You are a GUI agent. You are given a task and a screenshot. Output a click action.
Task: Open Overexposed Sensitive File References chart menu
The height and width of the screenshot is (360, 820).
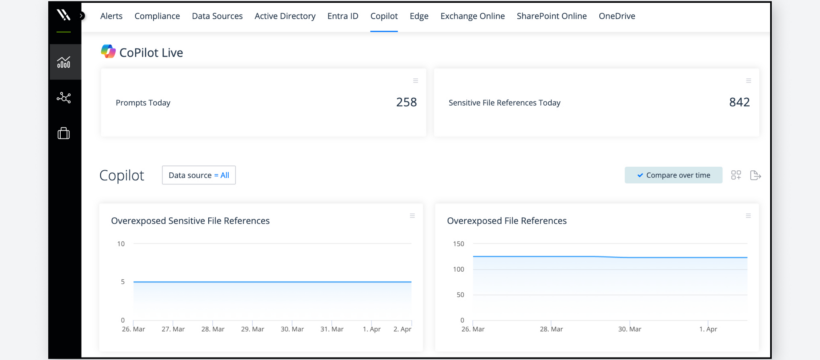pos(412,216)
